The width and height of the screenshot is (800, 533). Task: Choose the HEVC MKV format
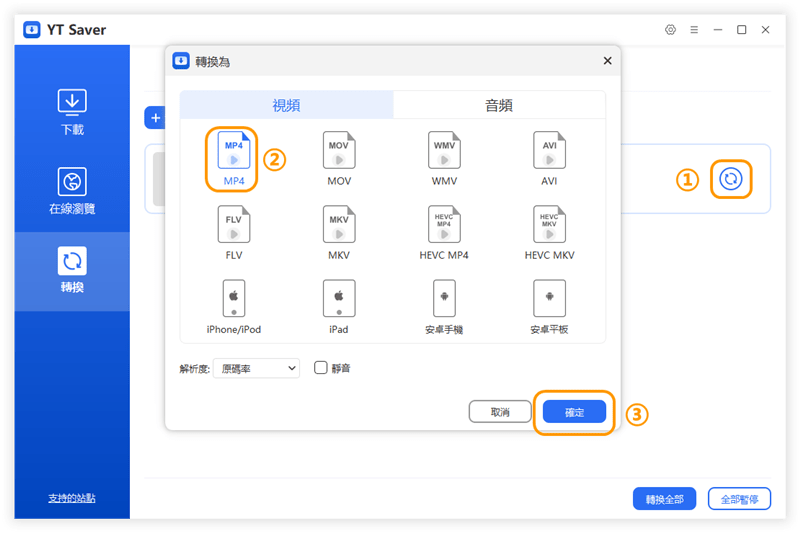549,225
